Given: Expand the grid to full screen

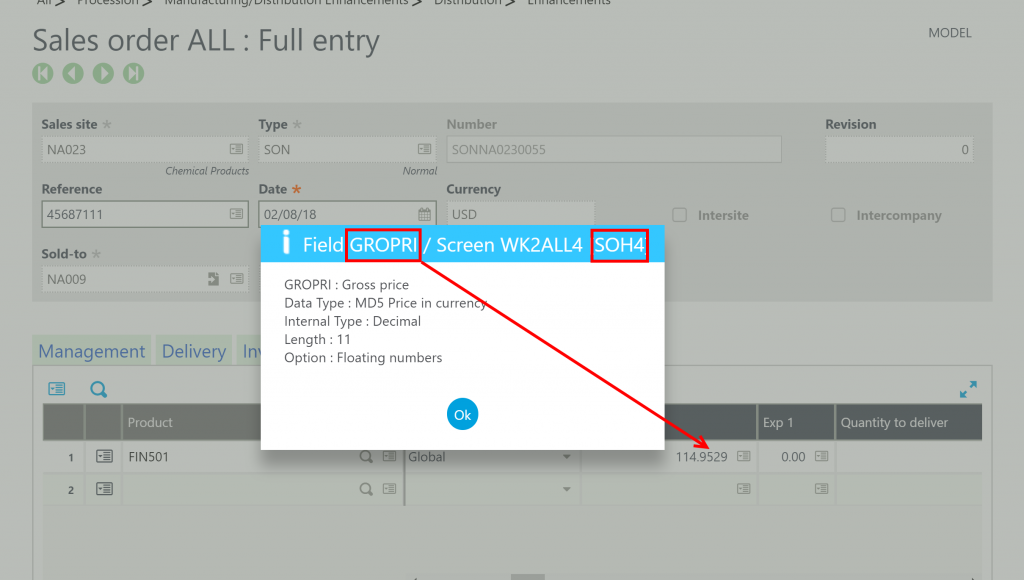Looking at the screenshot, I should (968, 389).
